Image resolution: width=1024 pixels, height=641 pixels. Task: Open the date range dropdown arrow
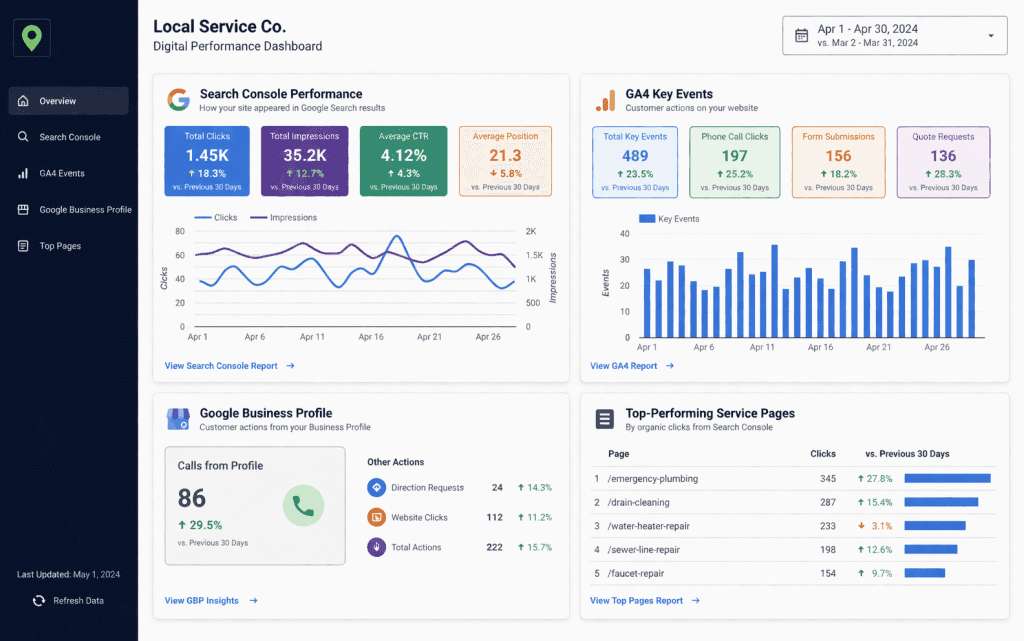pyautogui.click(x=991, y=36)
